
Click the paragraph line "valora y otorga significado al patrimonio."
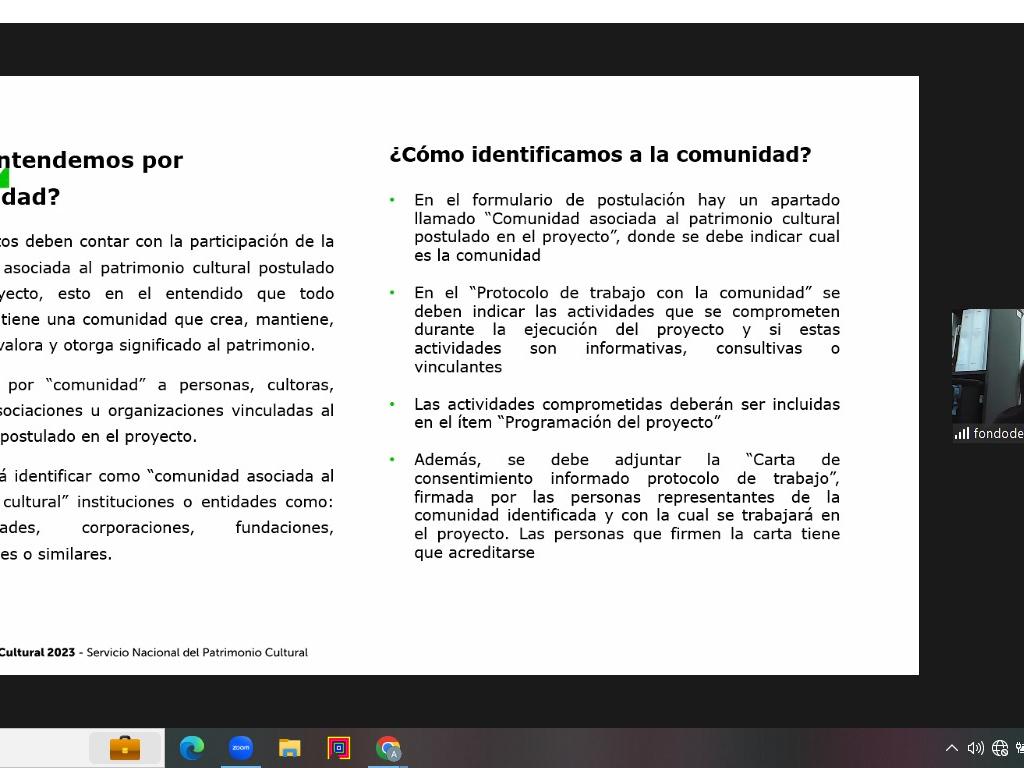tap(157, 345)
